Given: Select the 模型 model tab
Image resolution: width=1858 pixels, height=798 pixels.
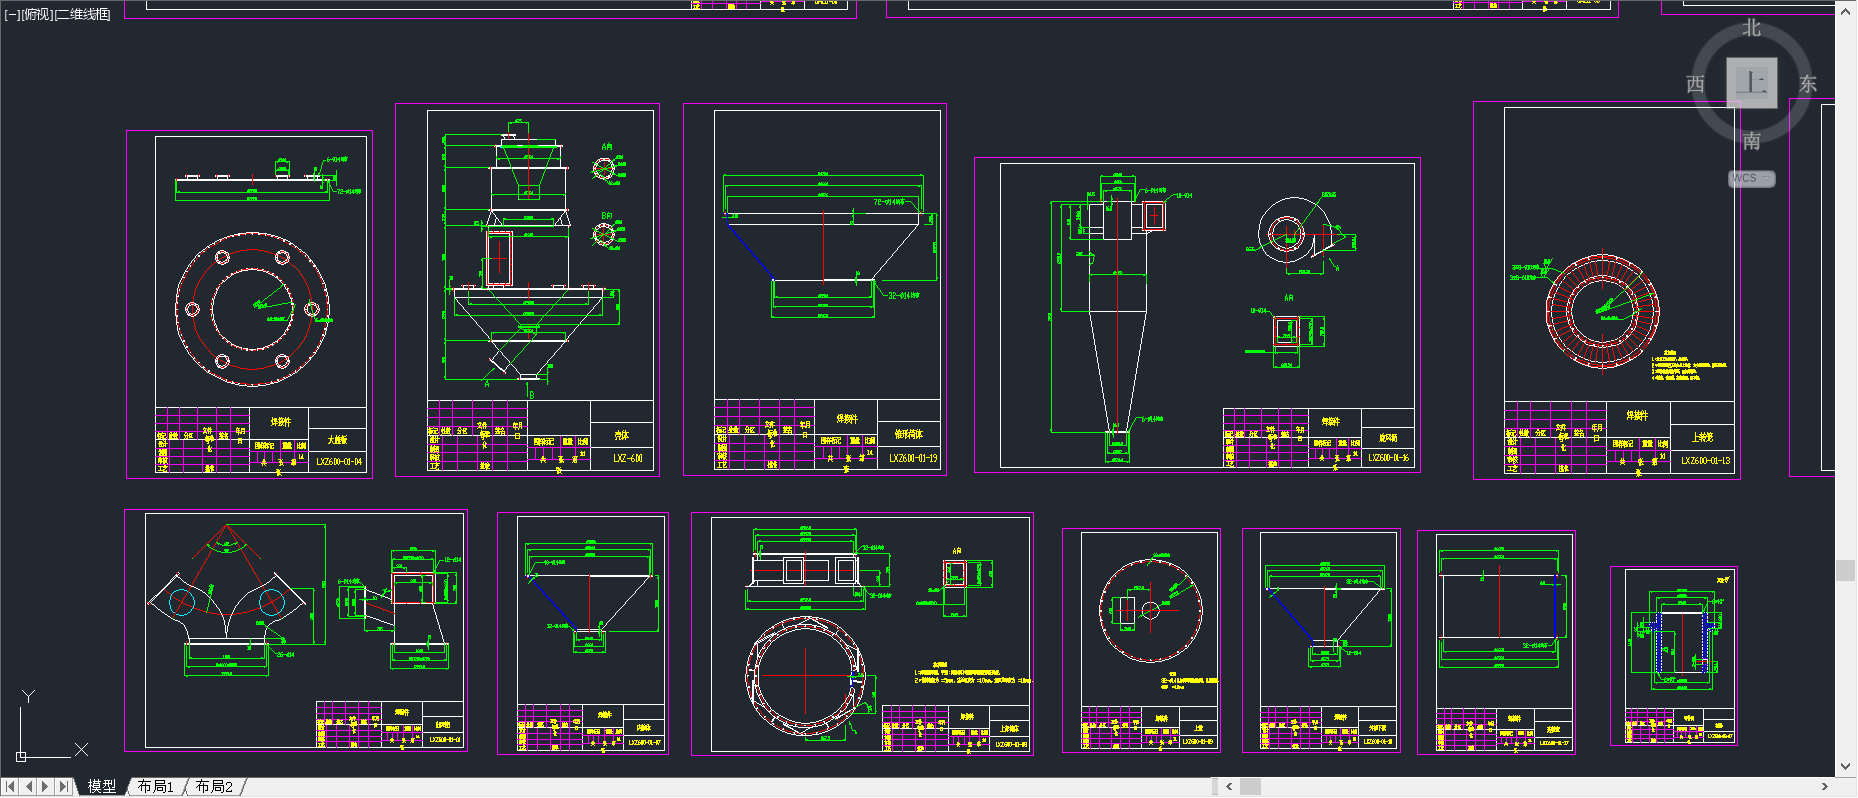Looking at the screenshot, I should point(101,787).
